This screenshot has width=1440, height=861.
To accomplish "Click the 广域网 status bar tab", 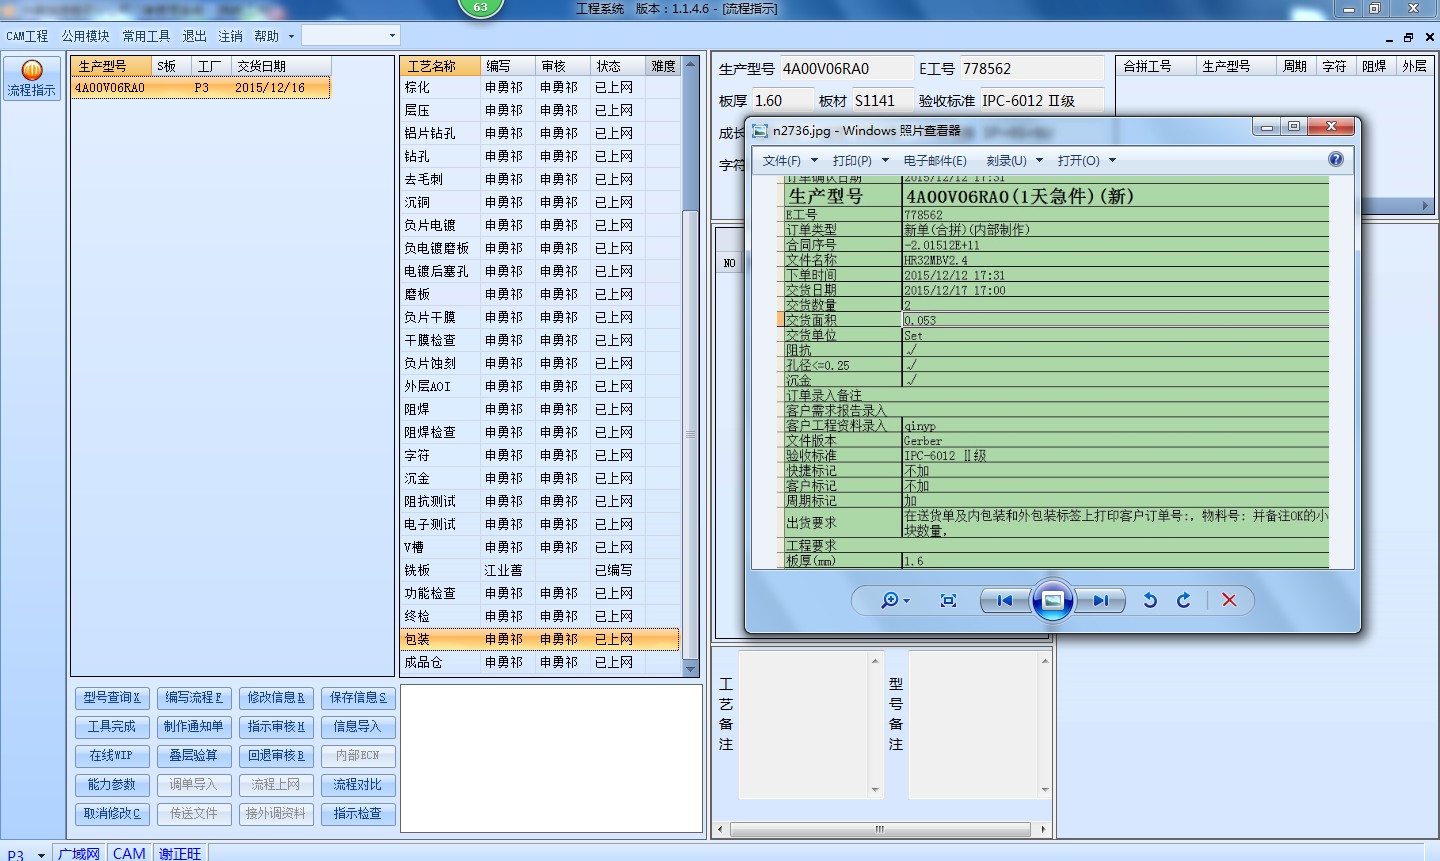I will click(78, 854).
